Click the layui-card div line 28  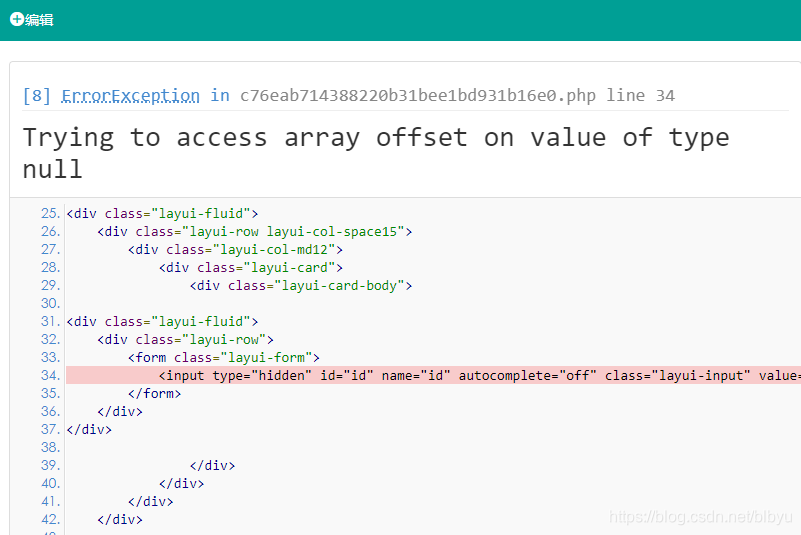click(250, 267)
